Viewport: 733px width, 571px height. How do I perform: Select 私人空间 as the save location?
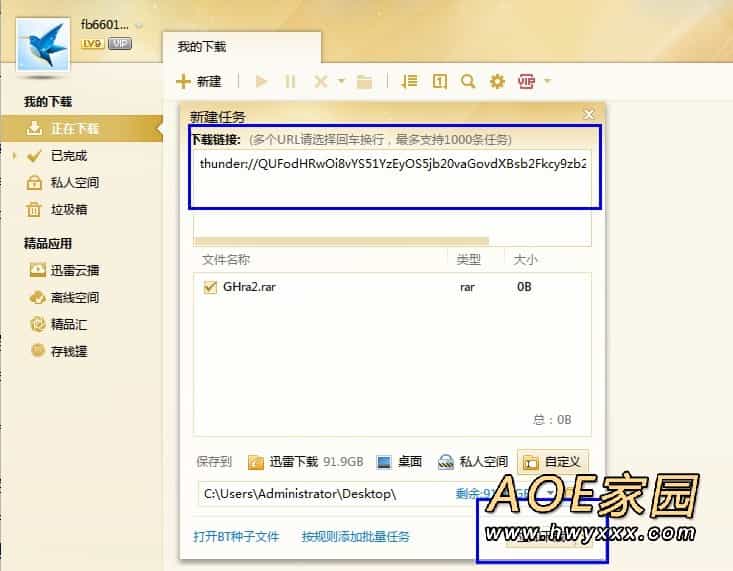pyautogui.click(x=473, y=462)
